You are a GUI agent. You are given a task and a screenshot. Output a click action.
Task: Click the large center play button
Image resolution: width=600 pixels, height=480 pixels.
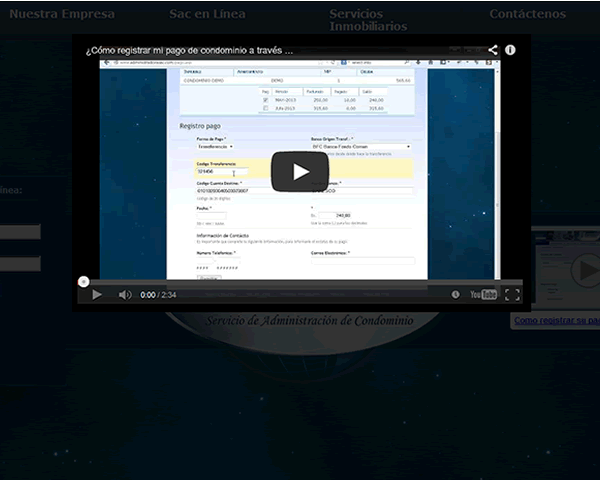(x=300, y=171)
